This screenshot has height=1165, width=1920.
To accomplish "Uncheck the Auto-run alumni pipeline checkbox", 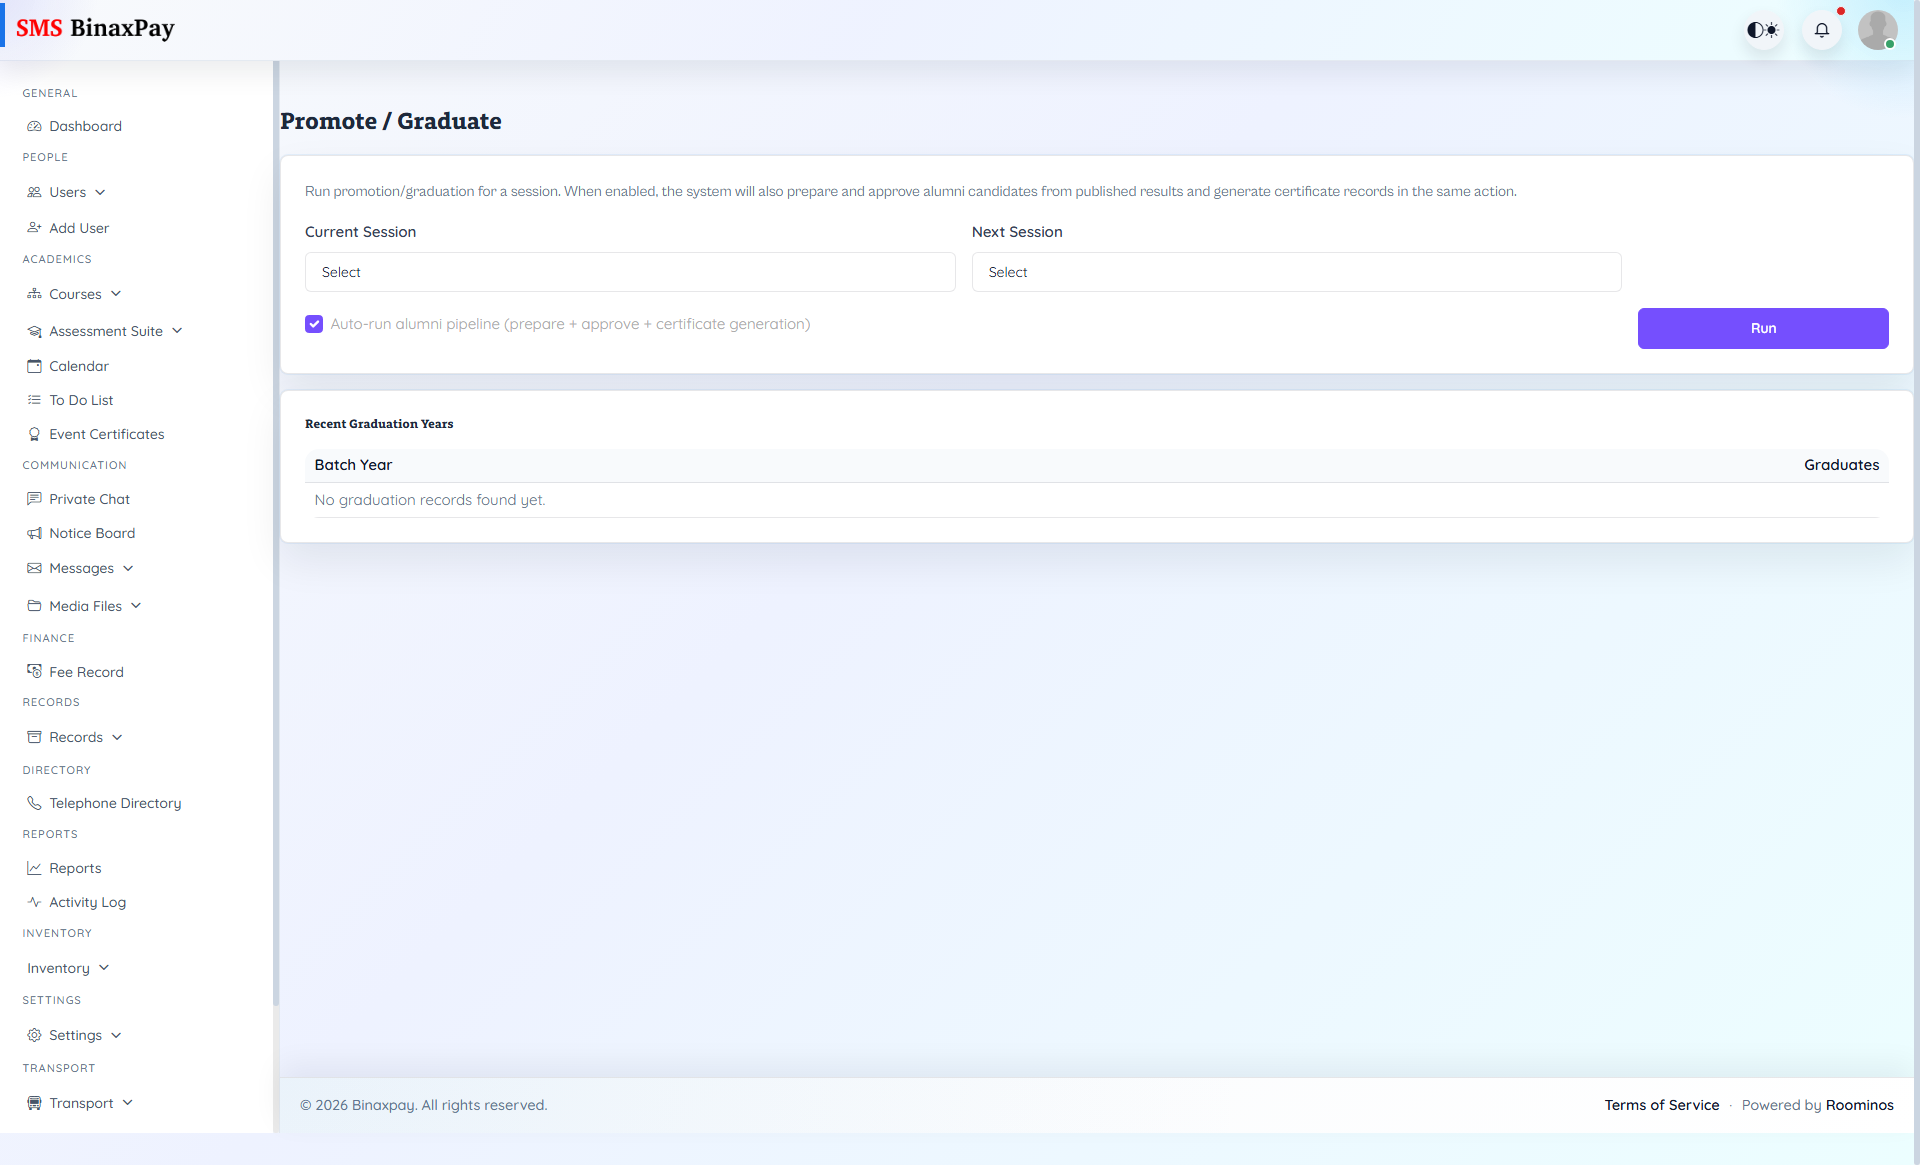I will pos(314,324).
